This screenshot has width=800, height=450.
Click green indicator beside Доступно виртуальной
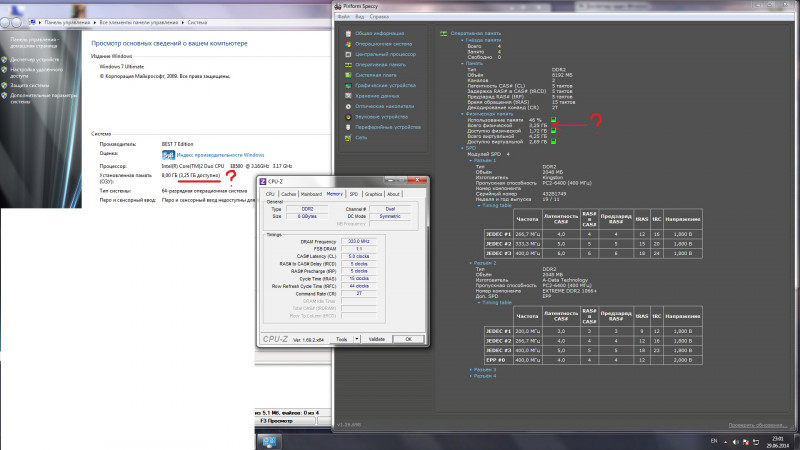552,143
